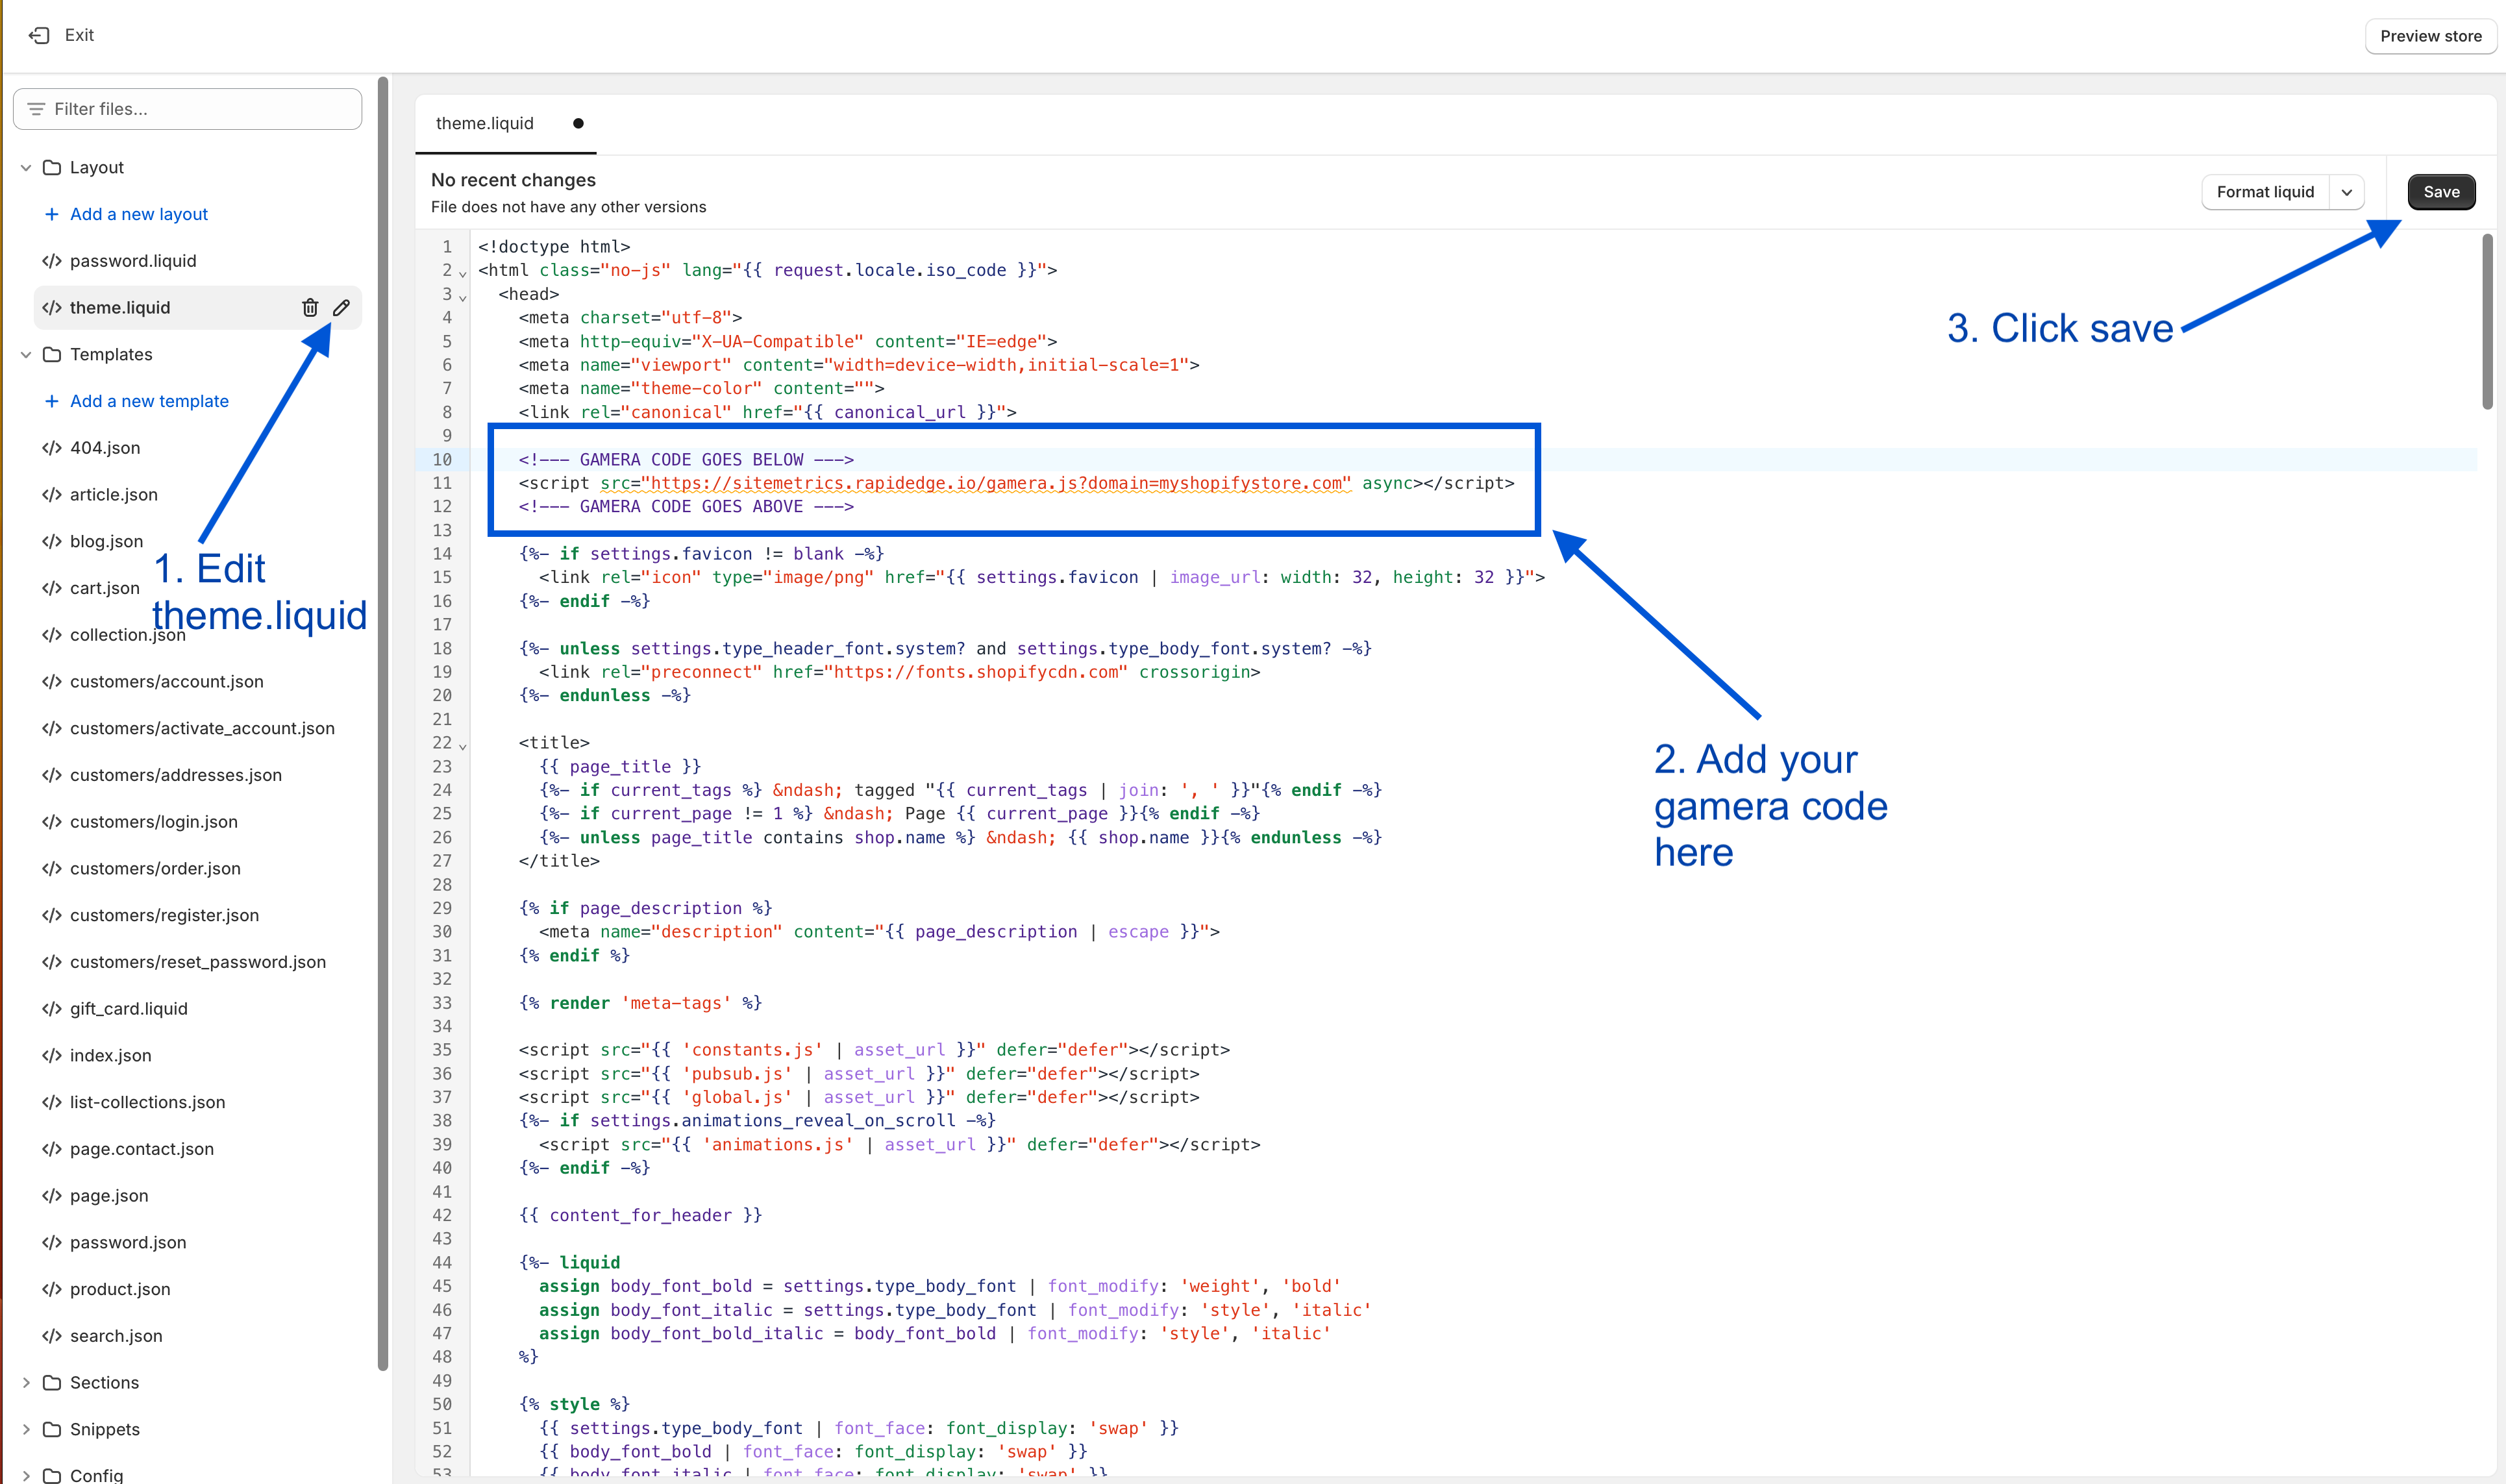Click inside the Filter files input field
Viewport: 2506px width, 1484px height.
click(x=186, y=108)
